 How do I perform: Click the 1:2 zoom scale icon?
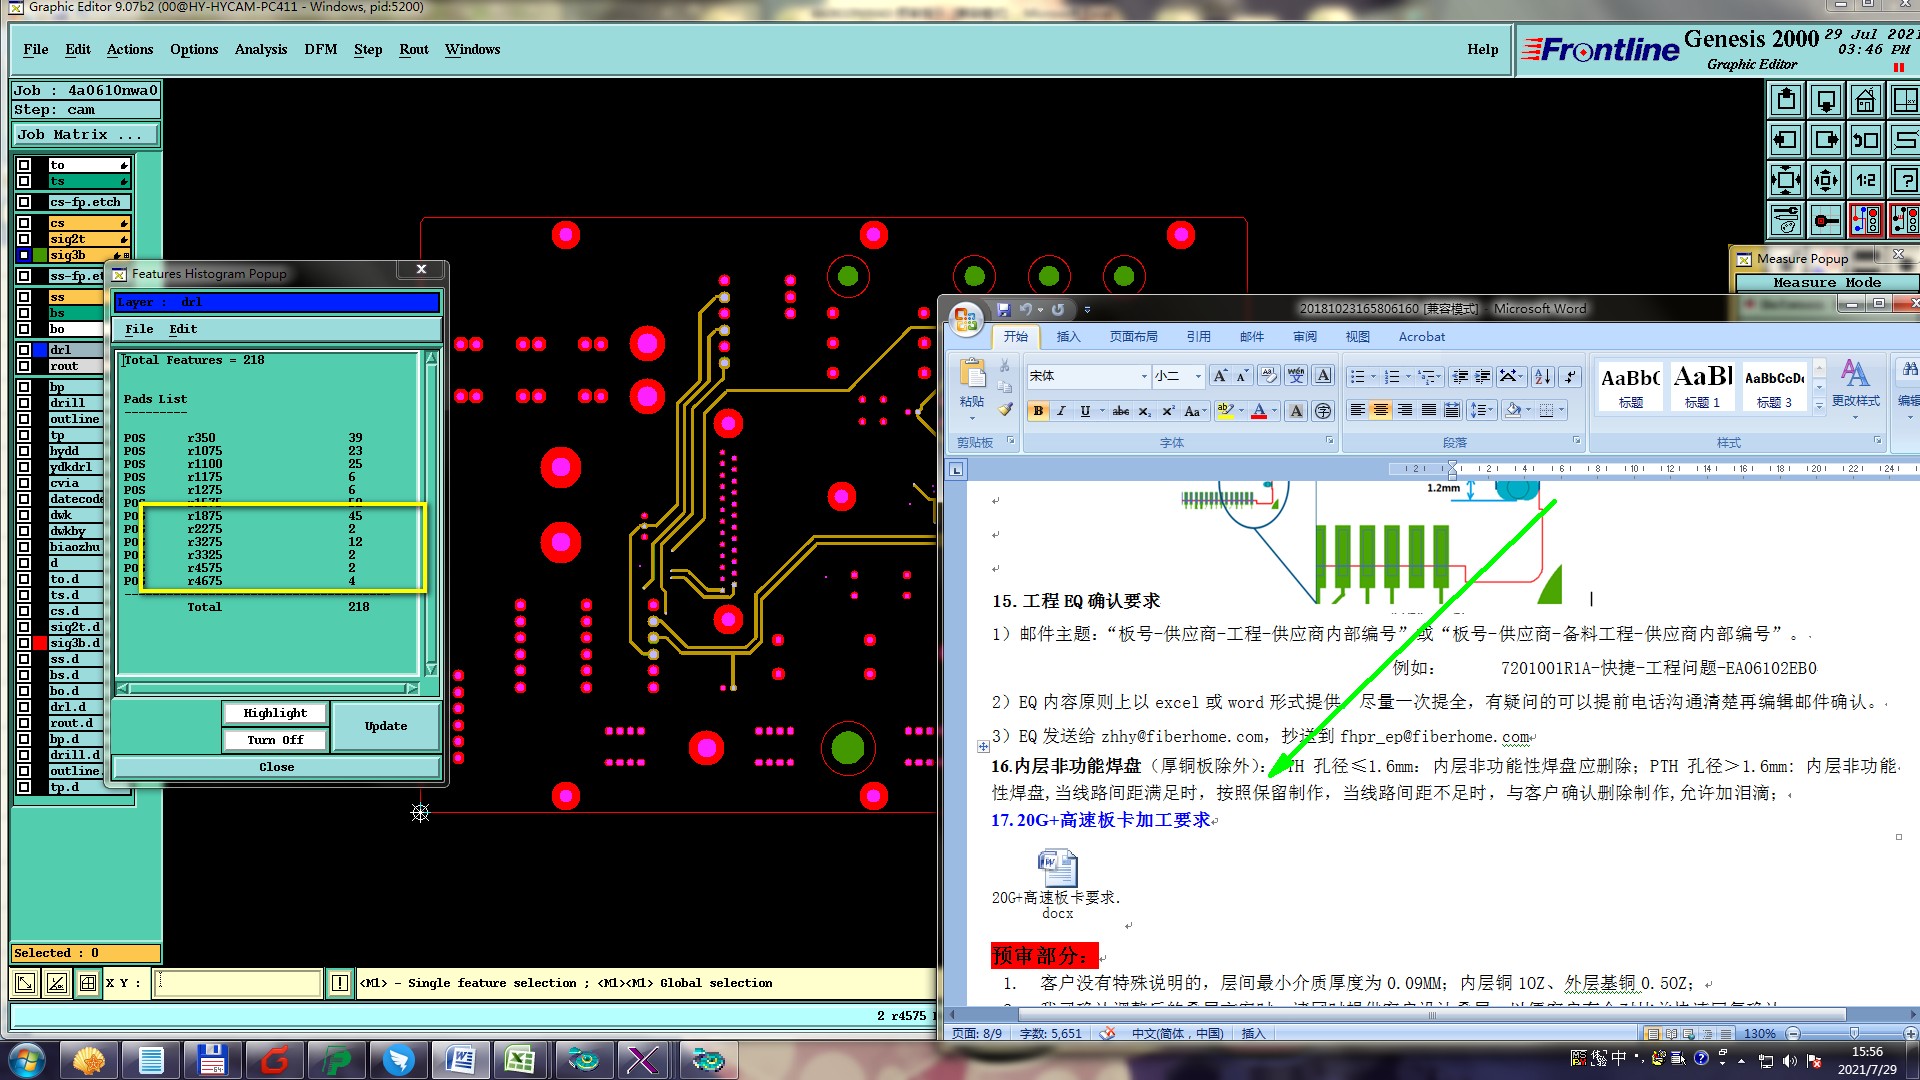click(1865, 181)
